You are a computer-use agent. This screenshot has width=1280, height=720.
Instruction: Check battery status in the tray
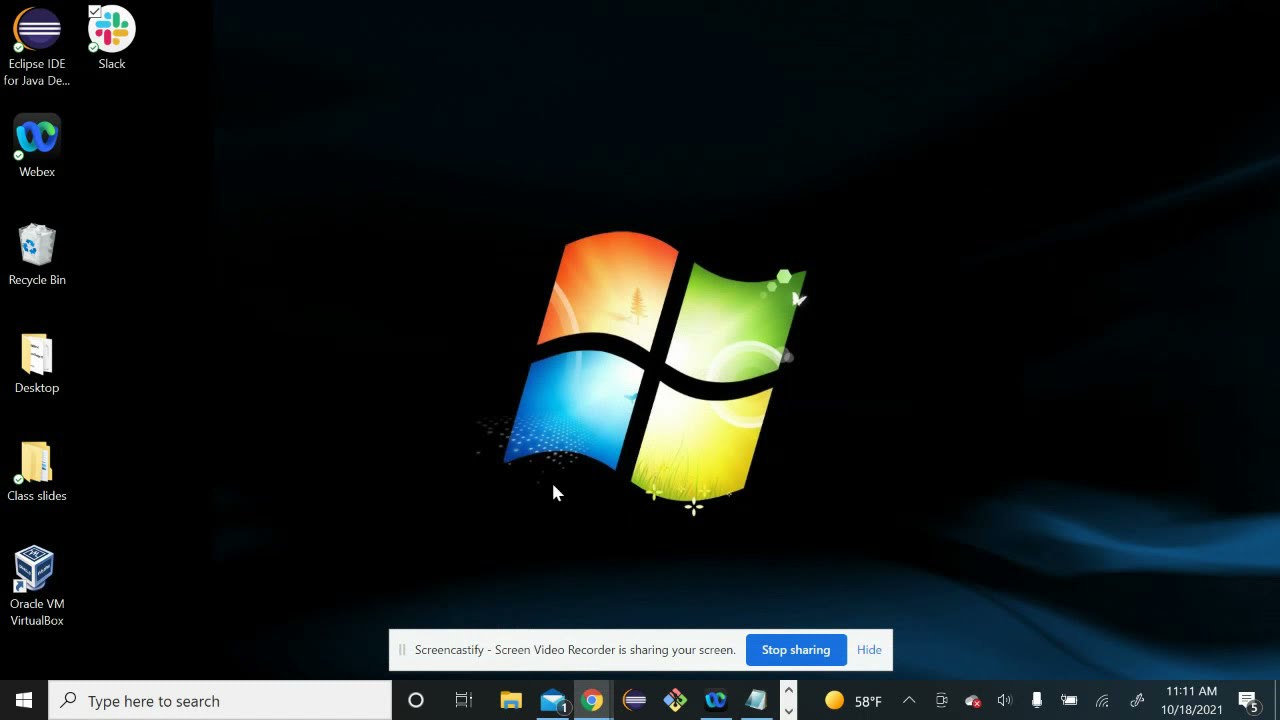click(1069, 701)
